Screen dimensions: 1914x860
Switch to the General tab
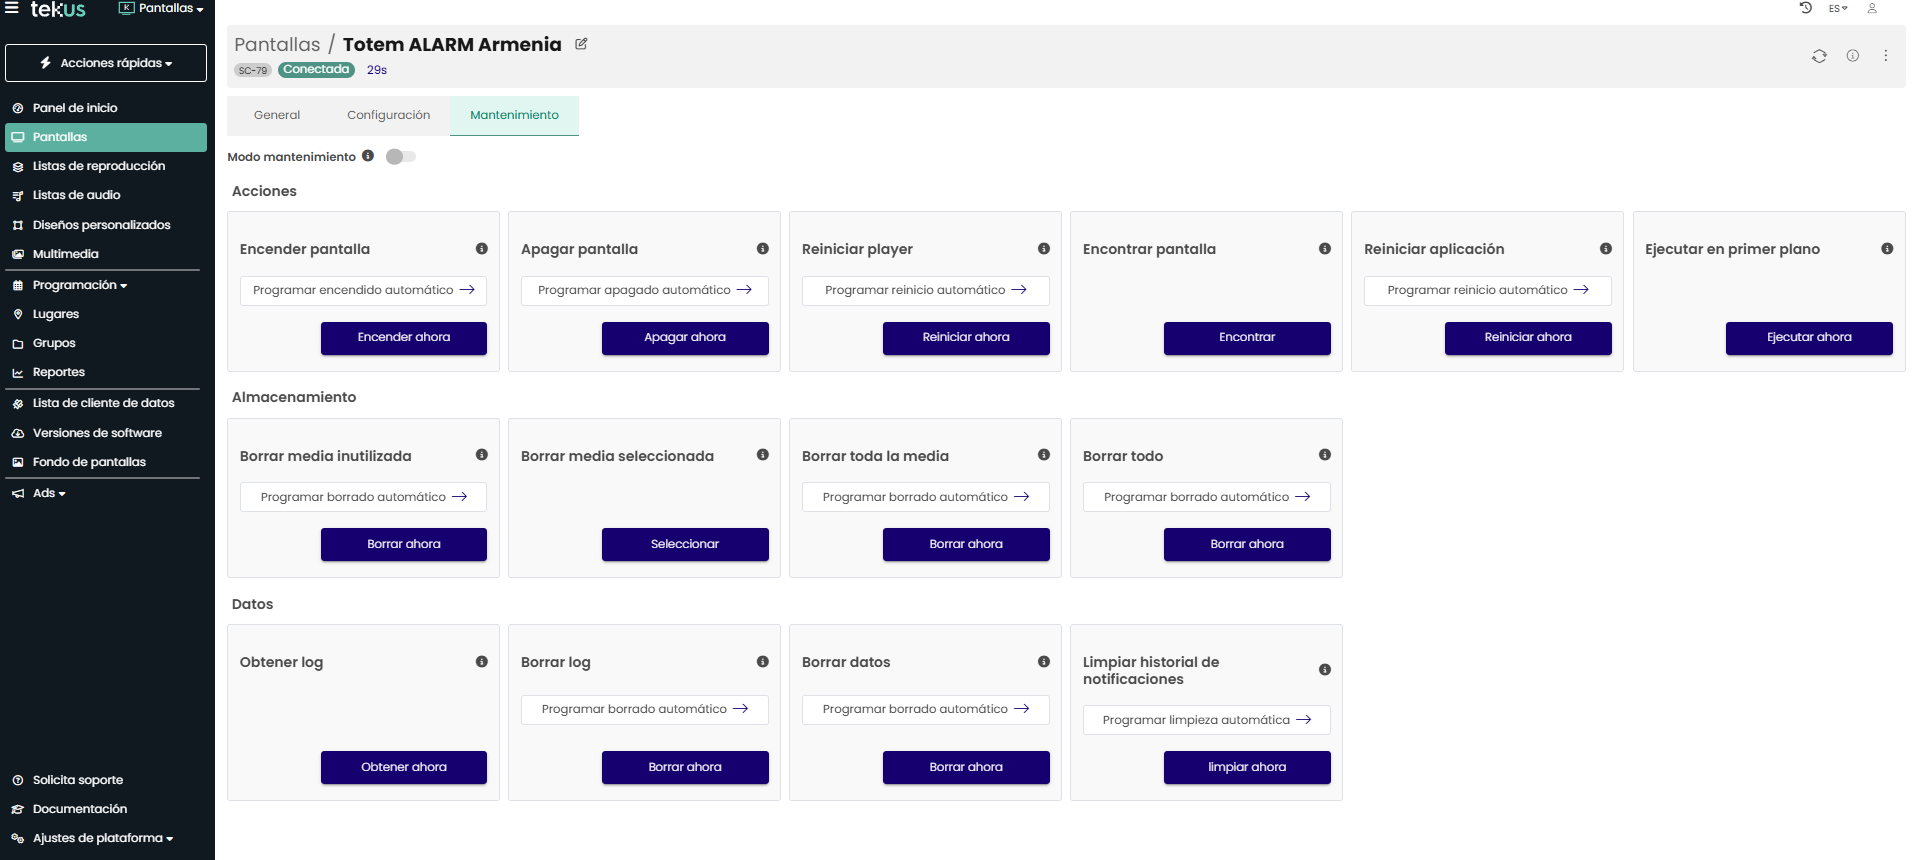coord(277,115)
